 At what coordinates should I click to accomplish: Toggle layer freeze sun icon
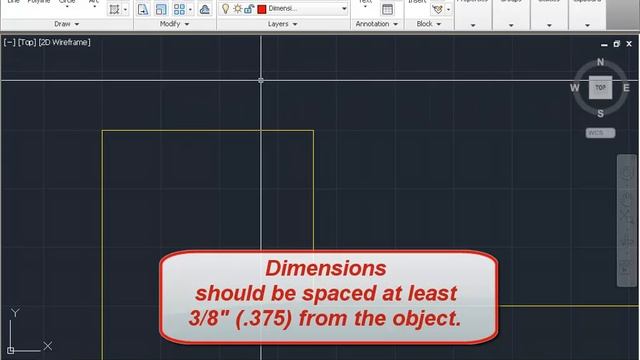pyautogui.click(x=237, y=8)
